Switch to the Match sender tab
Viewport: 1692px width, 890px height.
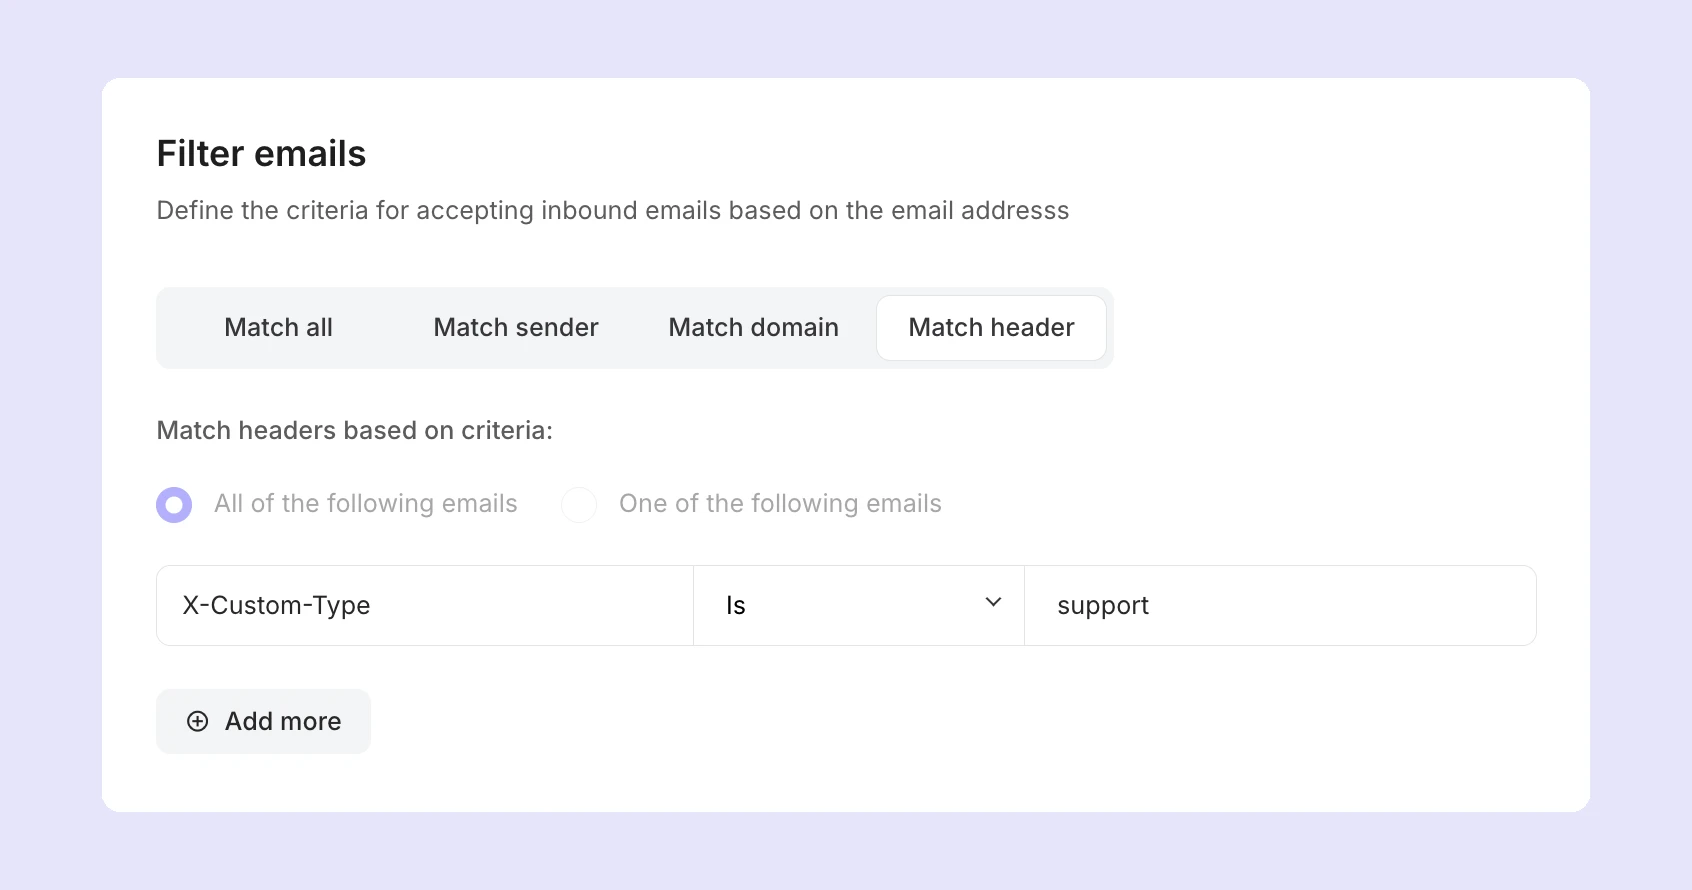515,327
